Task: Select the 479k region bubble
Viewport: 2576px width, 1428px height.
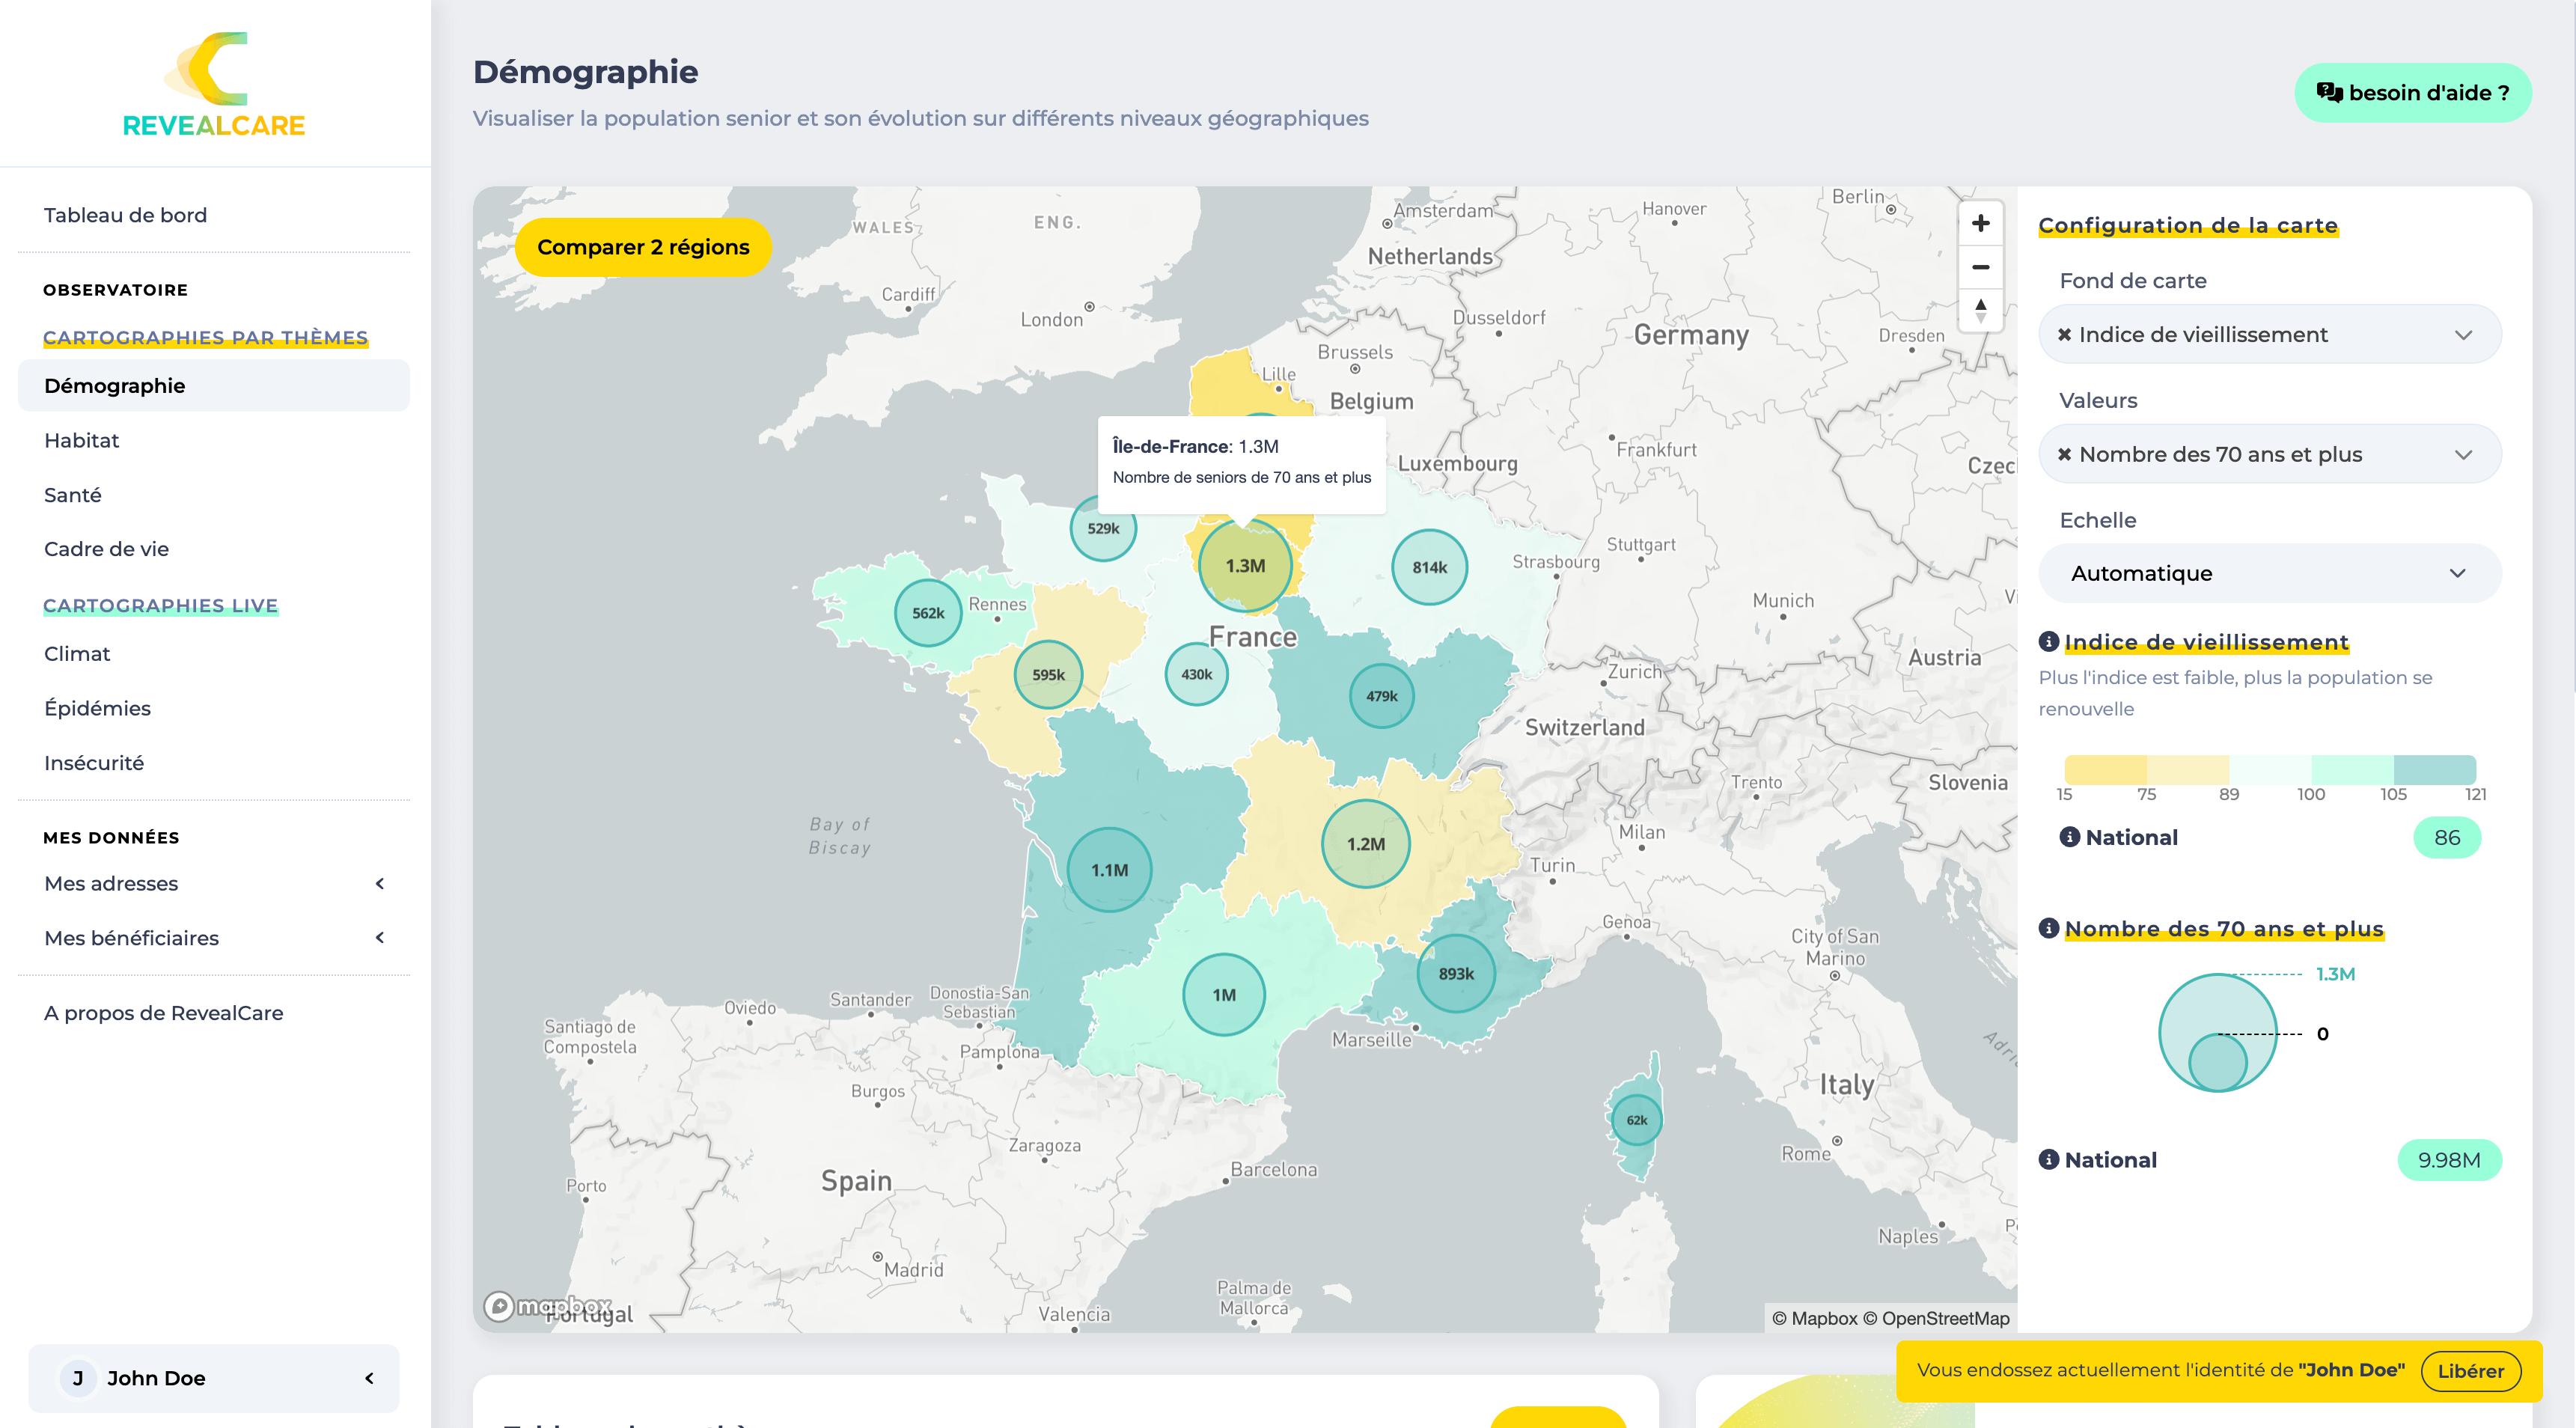Action: point(1381,696)
